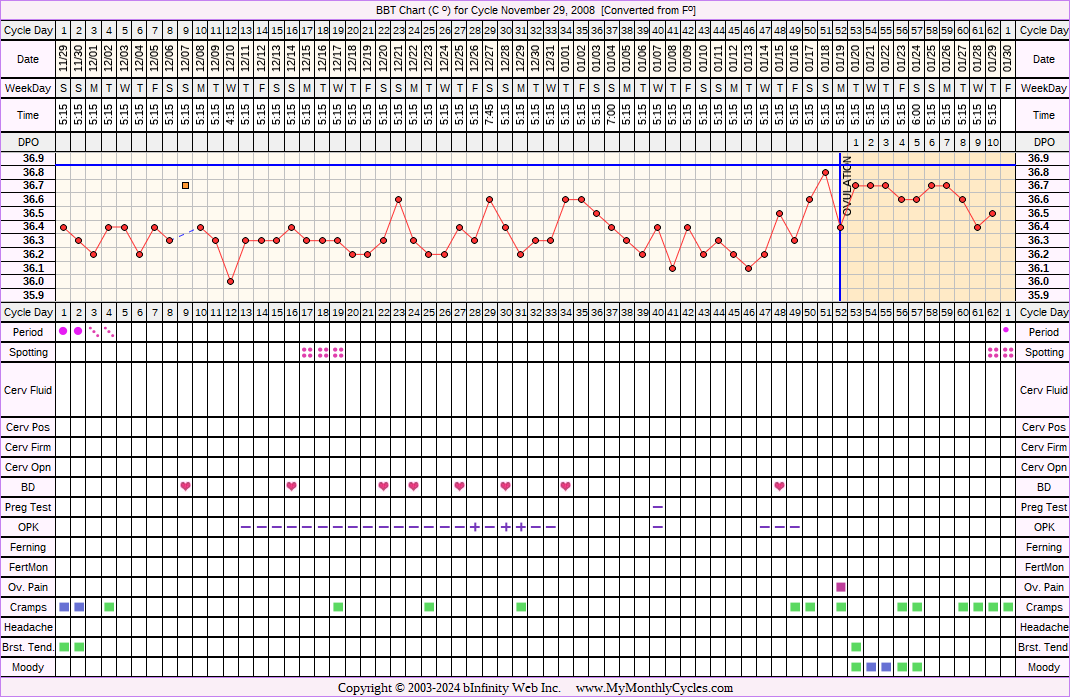Open the www.MyMonthlyCycles.com link

click(654, 688)
